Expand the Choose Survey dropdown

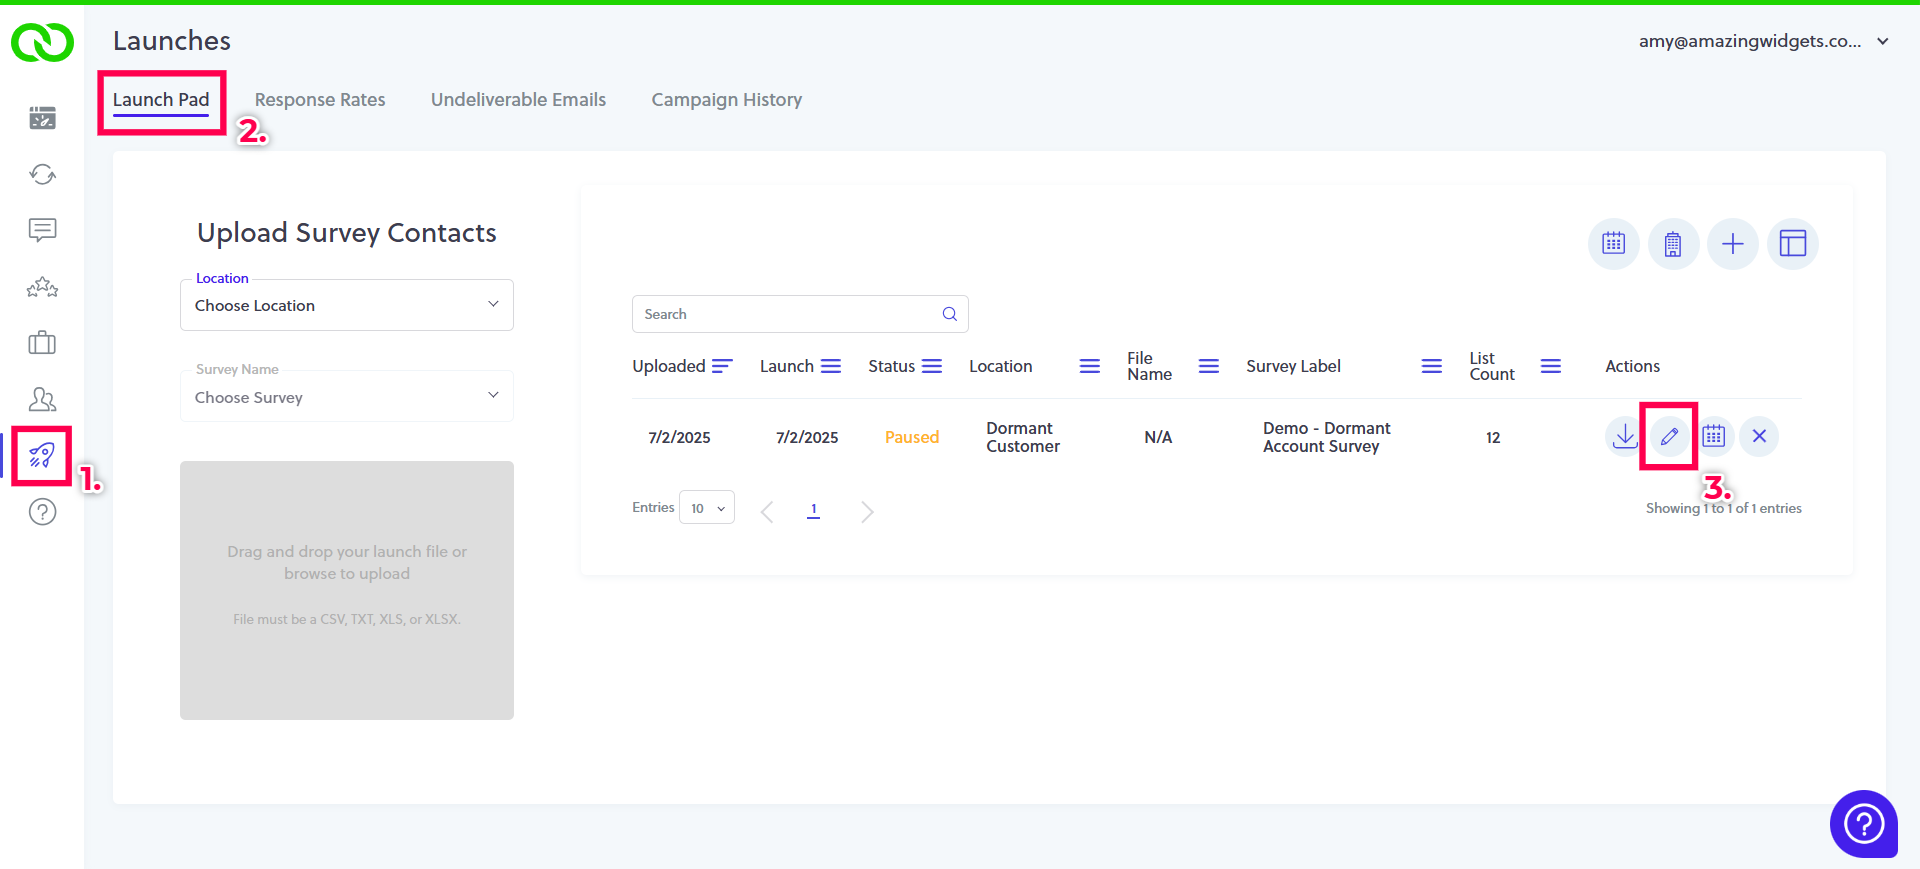pyautogui.click(x=347, y=397)
